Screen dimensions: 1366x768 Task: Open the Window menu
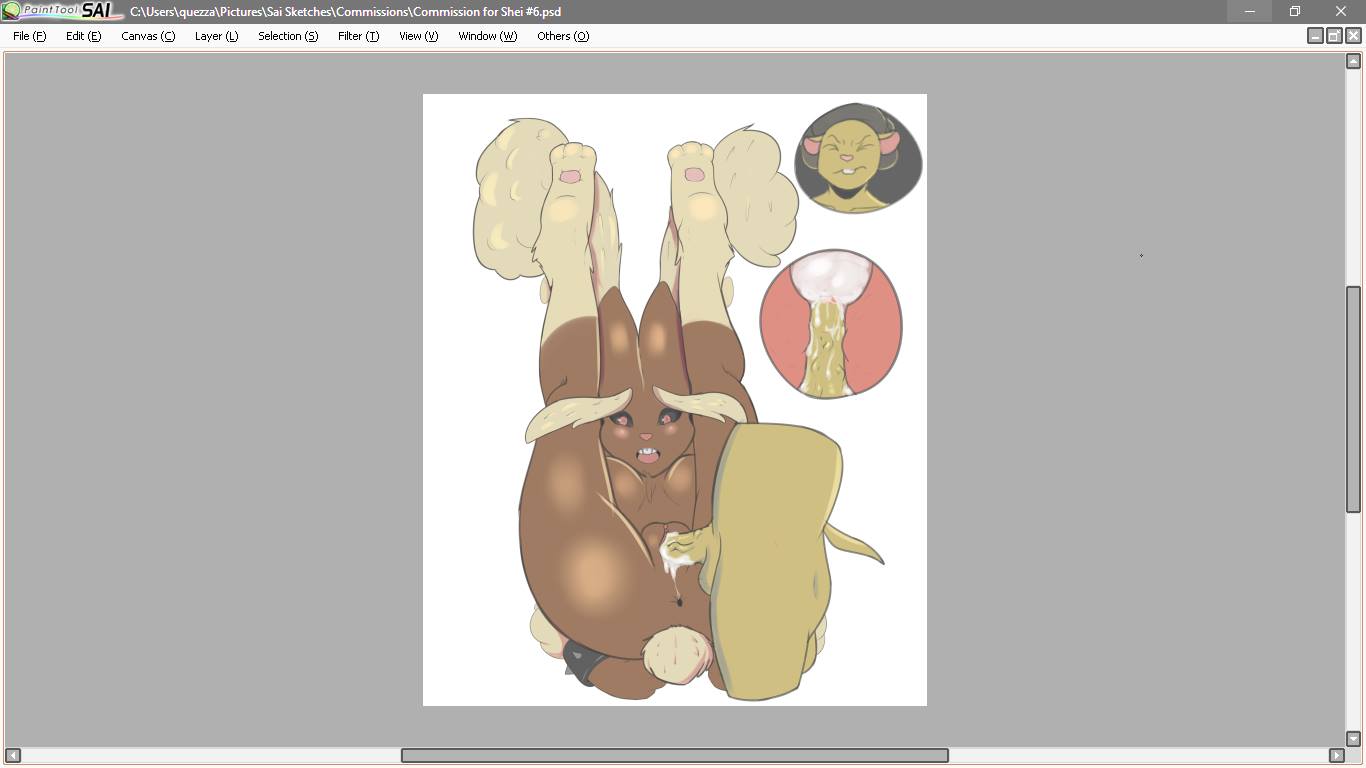coord(487,36)
